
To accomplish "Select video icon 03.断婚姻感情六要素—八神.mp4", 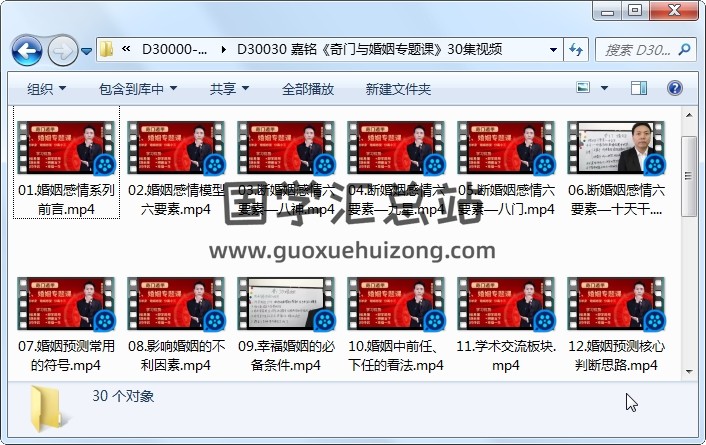I will (286, 148).
